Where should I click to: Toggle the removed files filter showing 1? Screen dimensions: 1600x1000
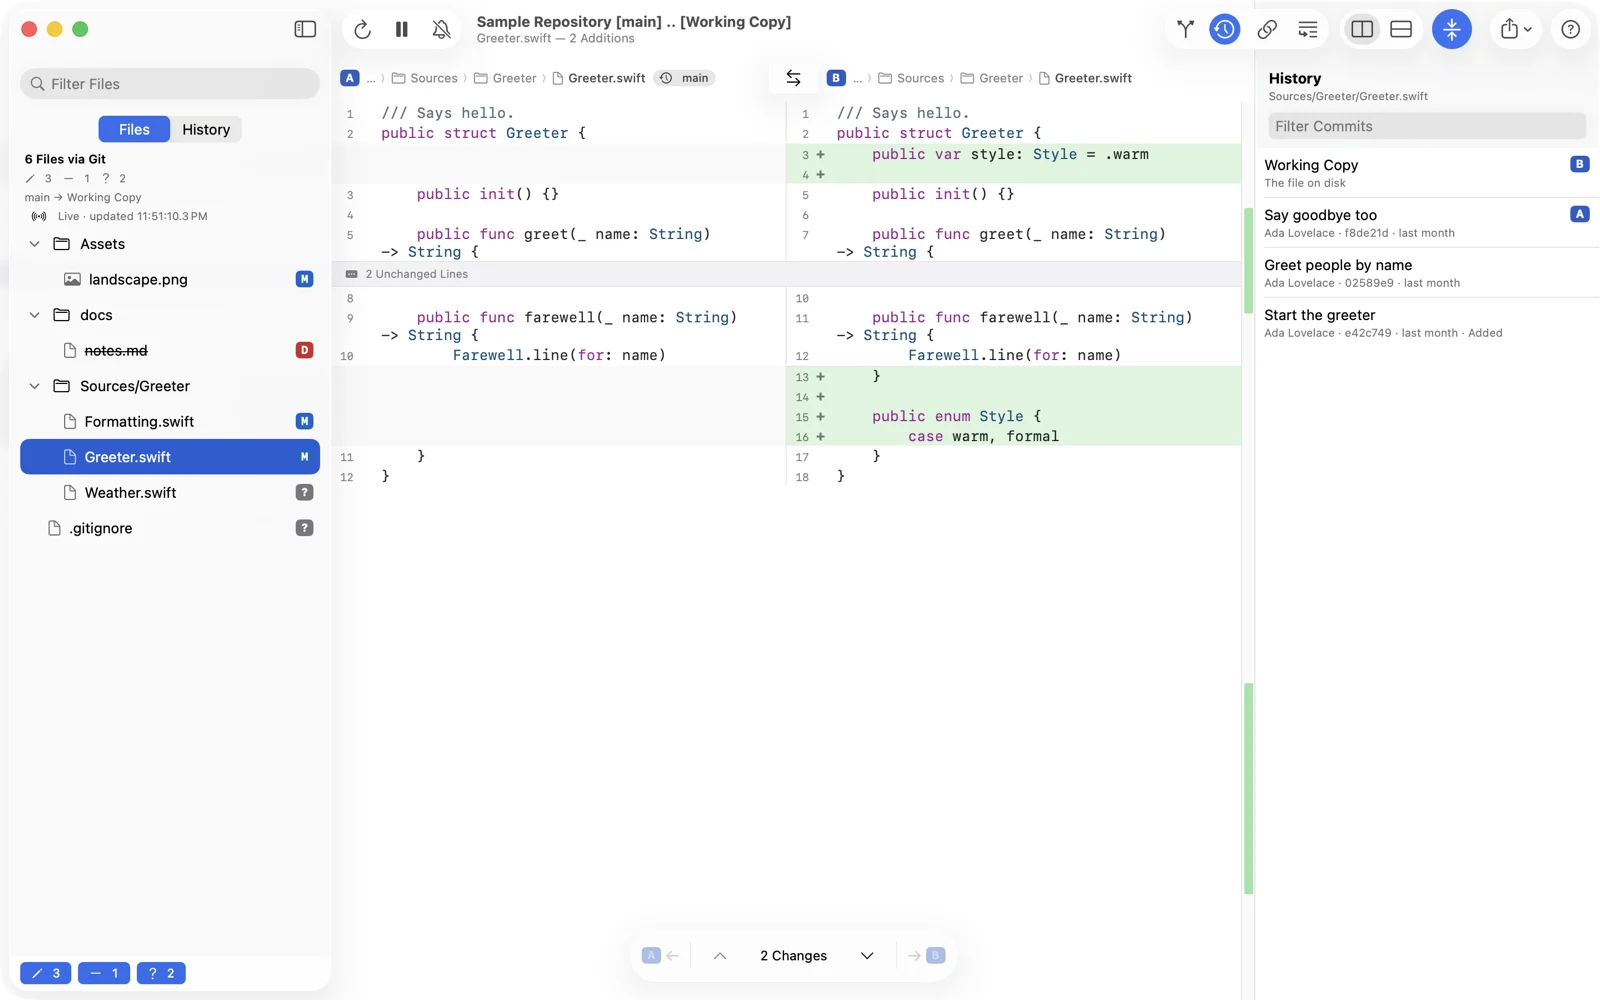coord(104,973)
